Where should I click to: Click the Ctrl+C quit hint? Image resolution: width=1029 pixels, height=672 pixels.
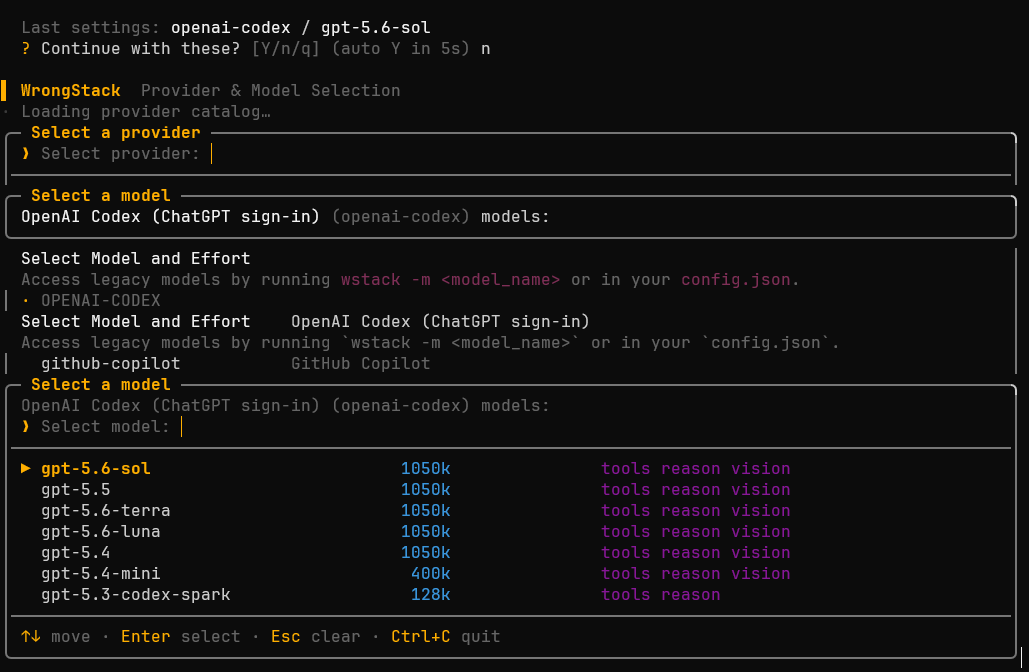[x=446, y=637]
